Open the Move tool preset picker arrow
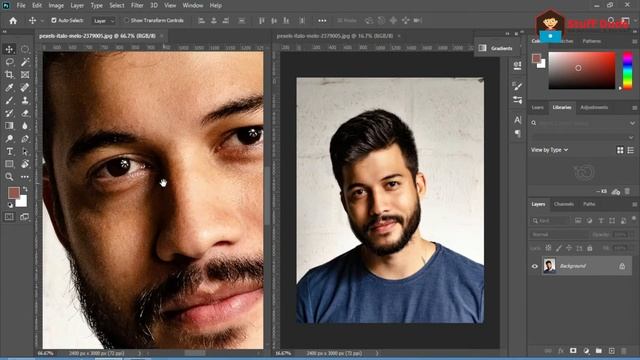640x360 pixels. click(x=42, y=20)
